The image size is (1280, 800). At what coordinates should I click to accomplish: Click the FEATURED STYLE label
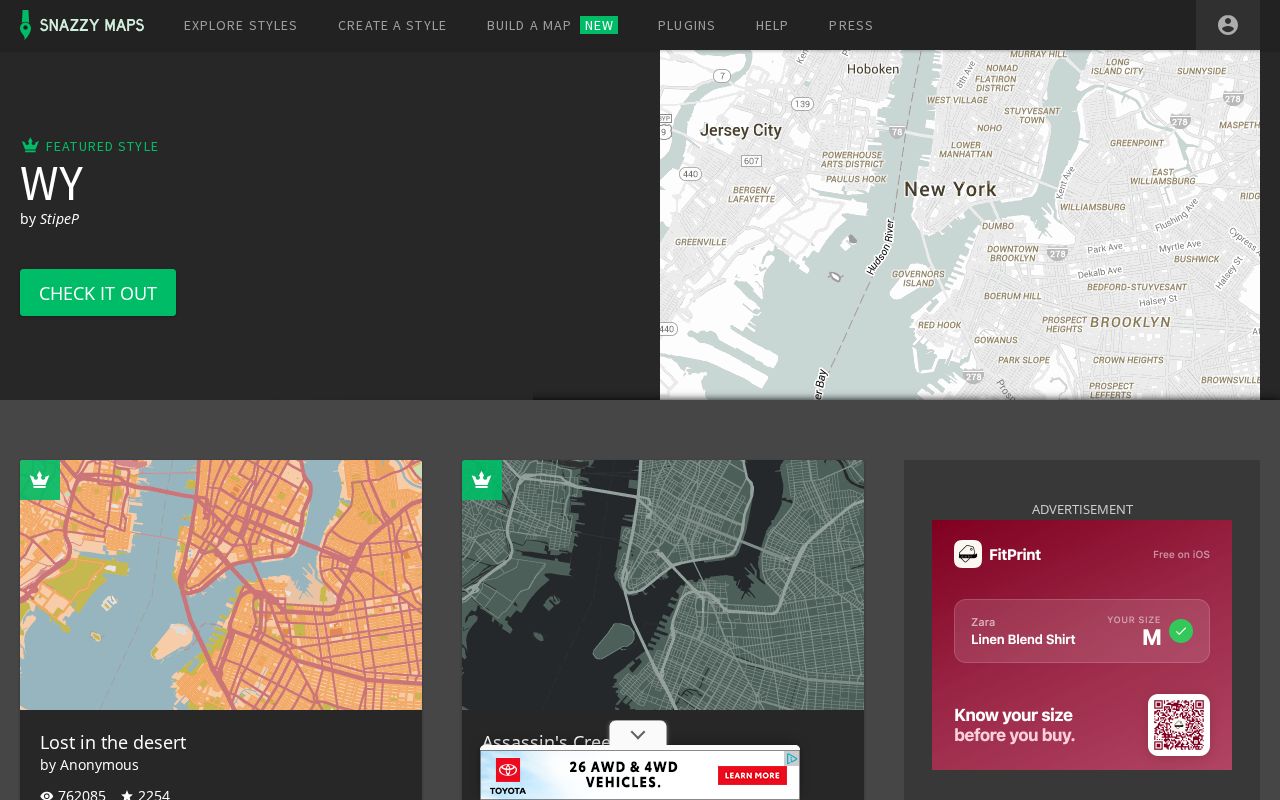coord(102,146)
